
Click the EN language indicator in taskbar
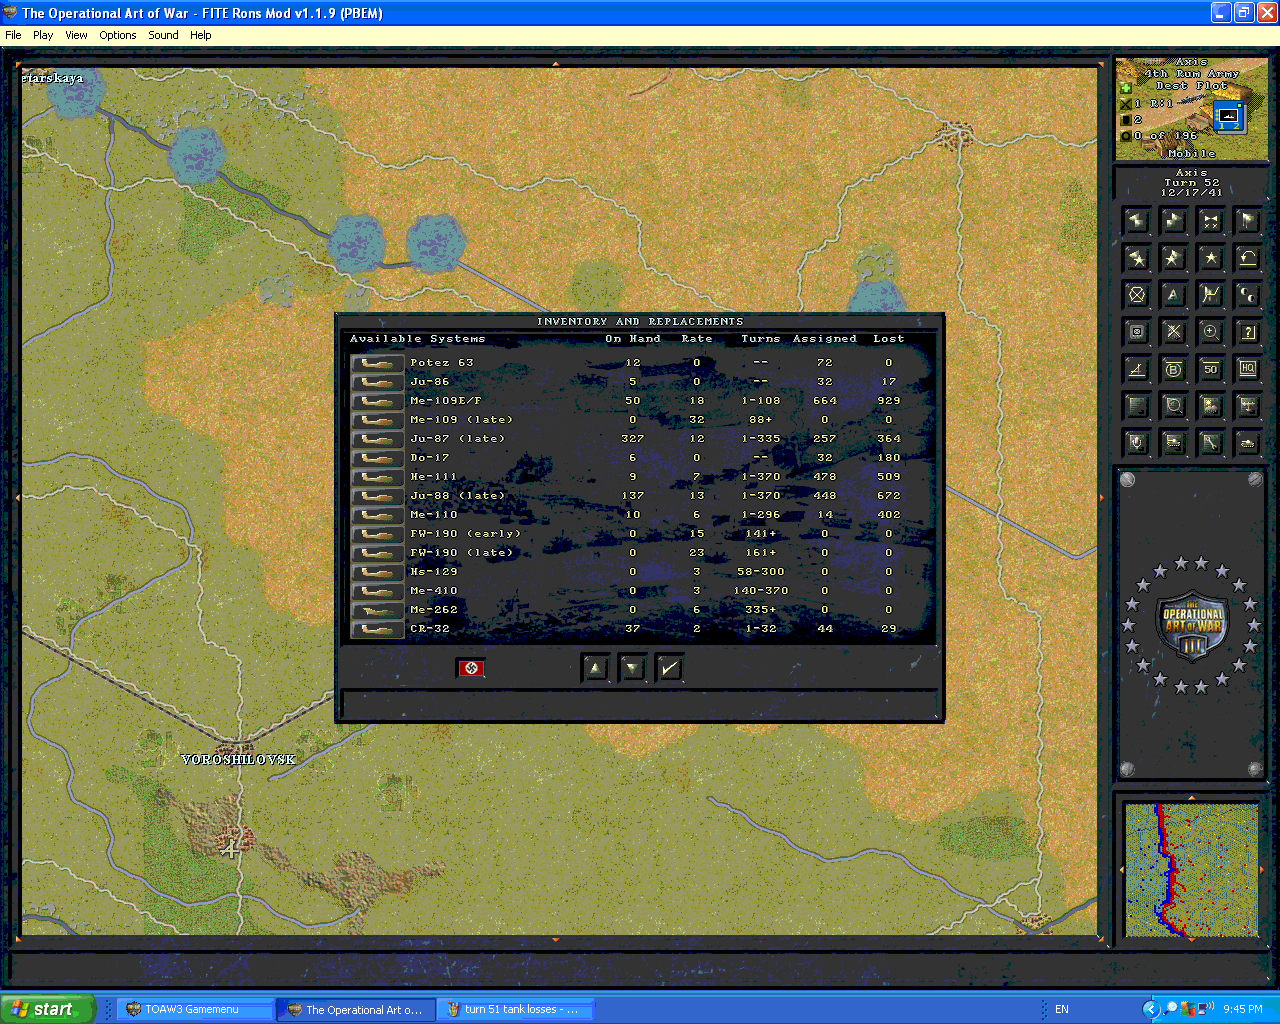[1062, 1010]
